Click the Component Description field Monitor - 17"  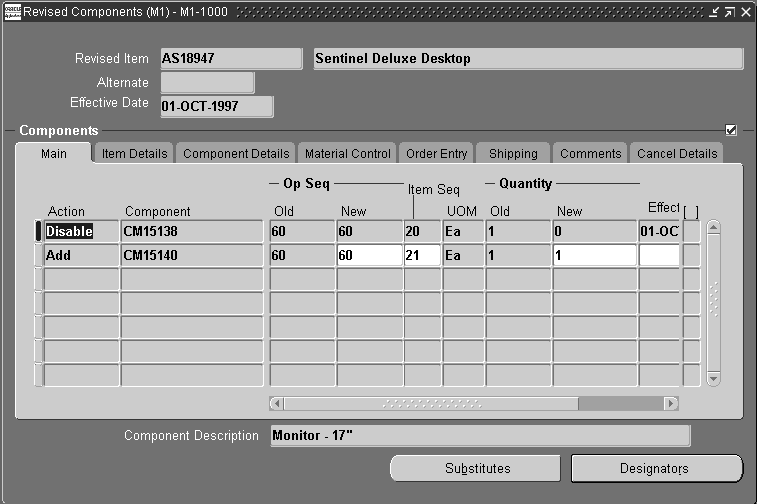[480, 435]
